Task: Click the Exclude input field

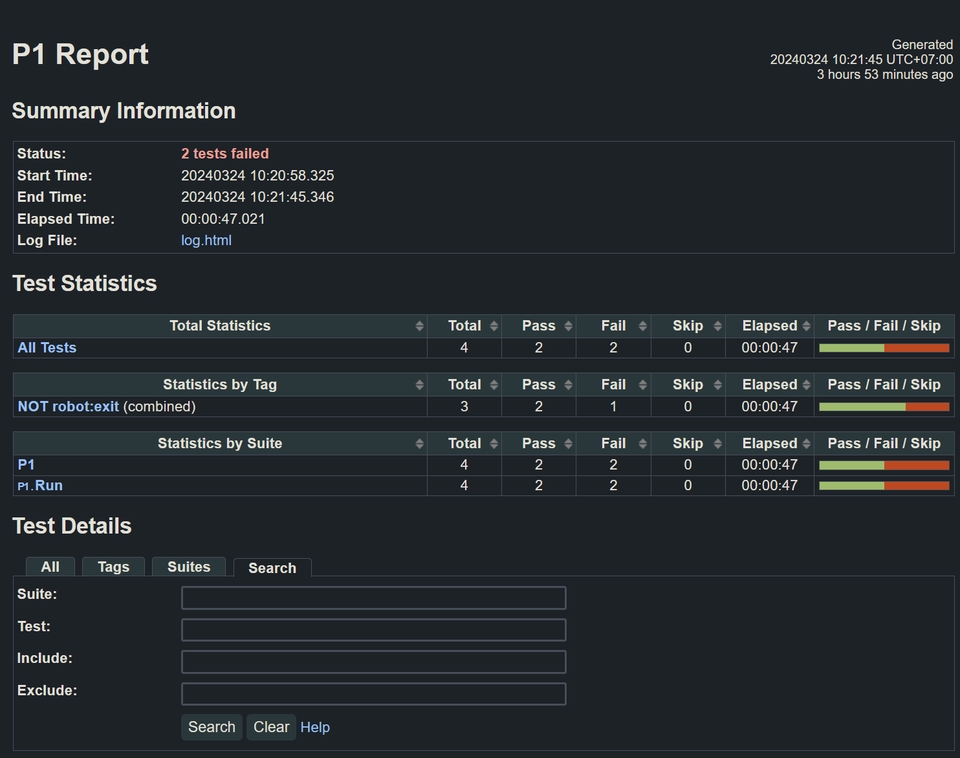Action: pyautogui.click(x=373, y=694)
